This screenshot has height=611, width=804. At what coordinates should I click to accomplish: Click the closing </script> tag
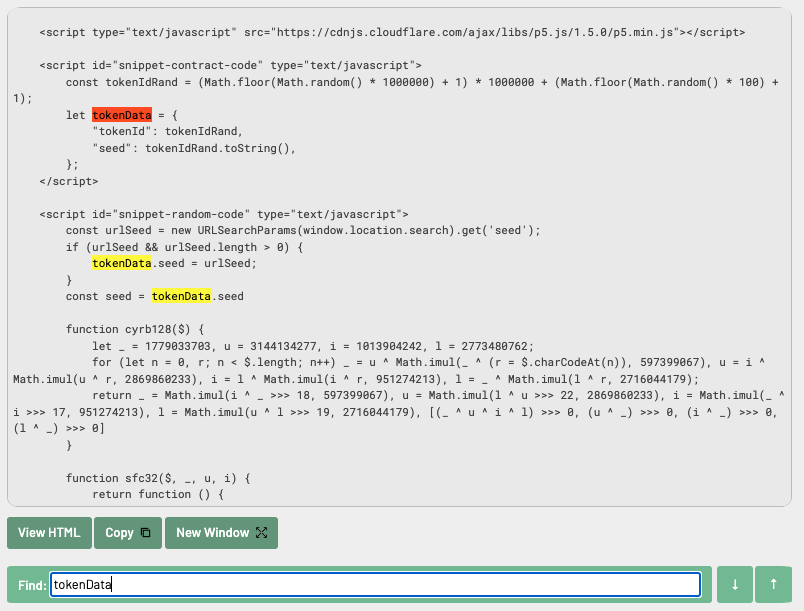69,181
